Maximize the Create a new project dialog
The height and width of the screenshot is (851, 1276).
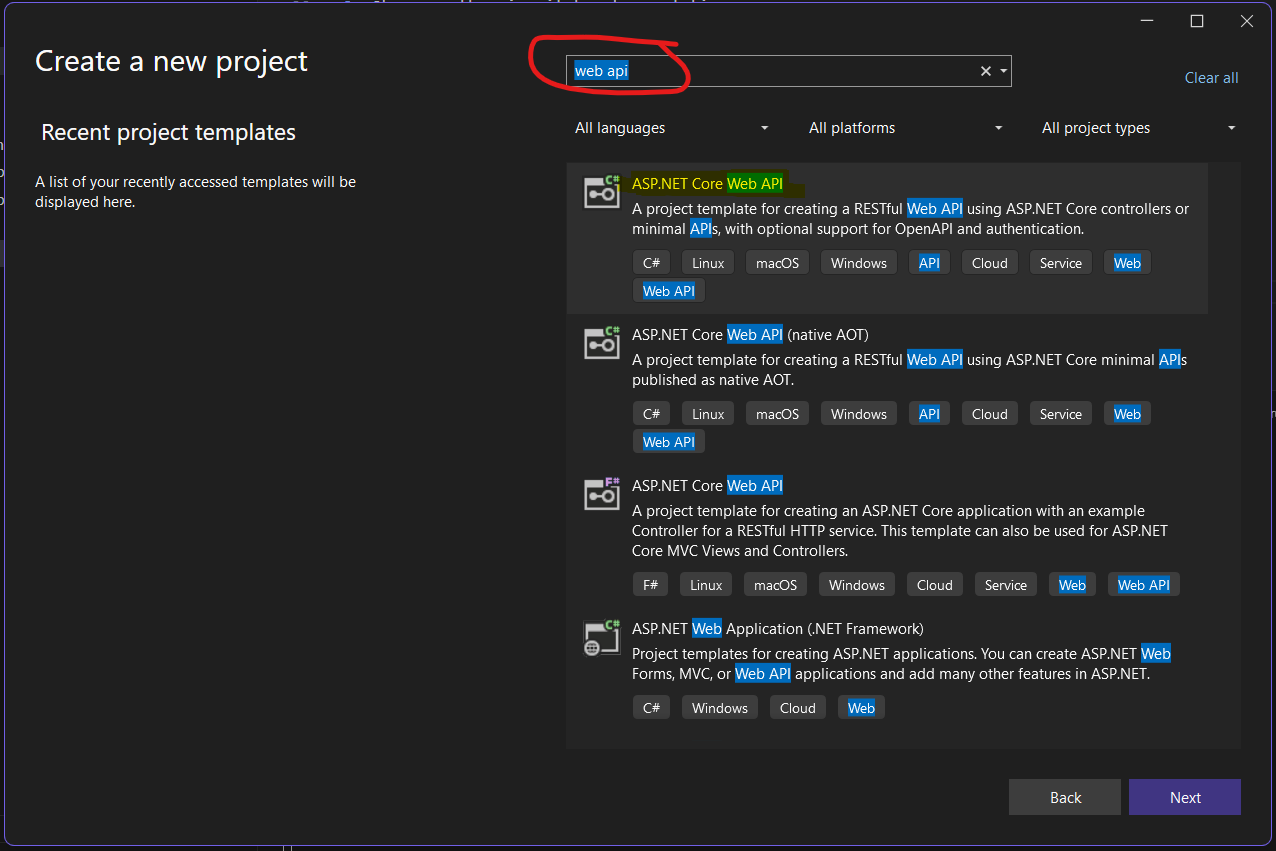click(x=1196, y=21)
